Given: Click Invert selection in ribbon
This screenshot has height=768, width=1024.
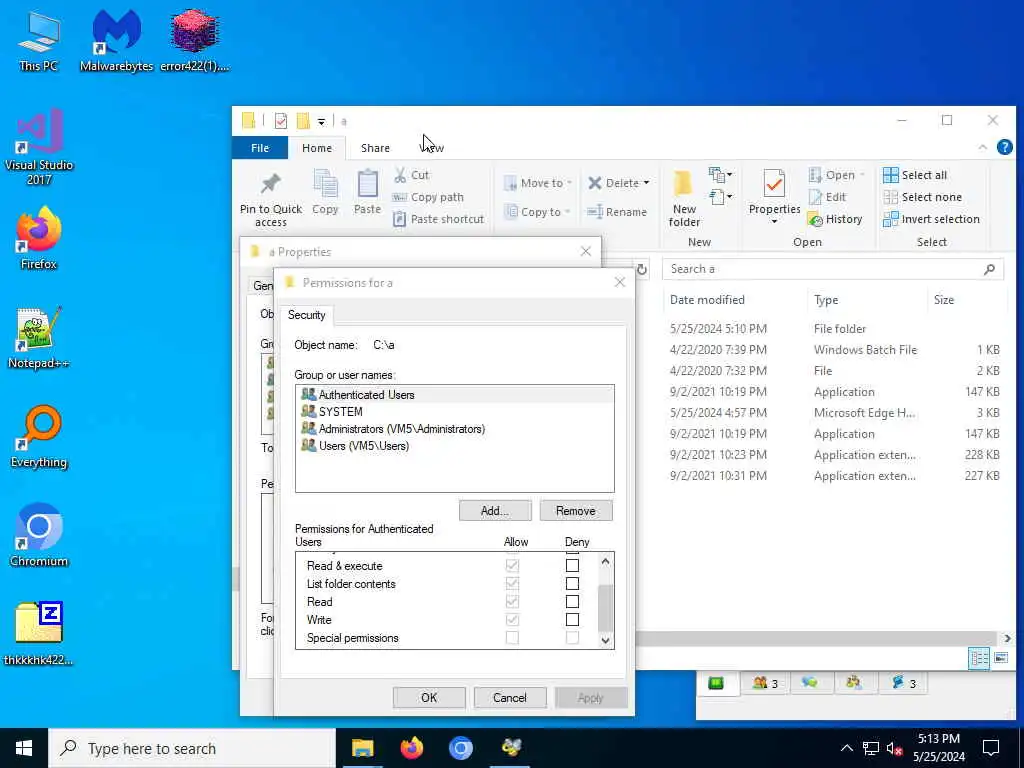Looking at the screenshot, I should click(931, 219).
